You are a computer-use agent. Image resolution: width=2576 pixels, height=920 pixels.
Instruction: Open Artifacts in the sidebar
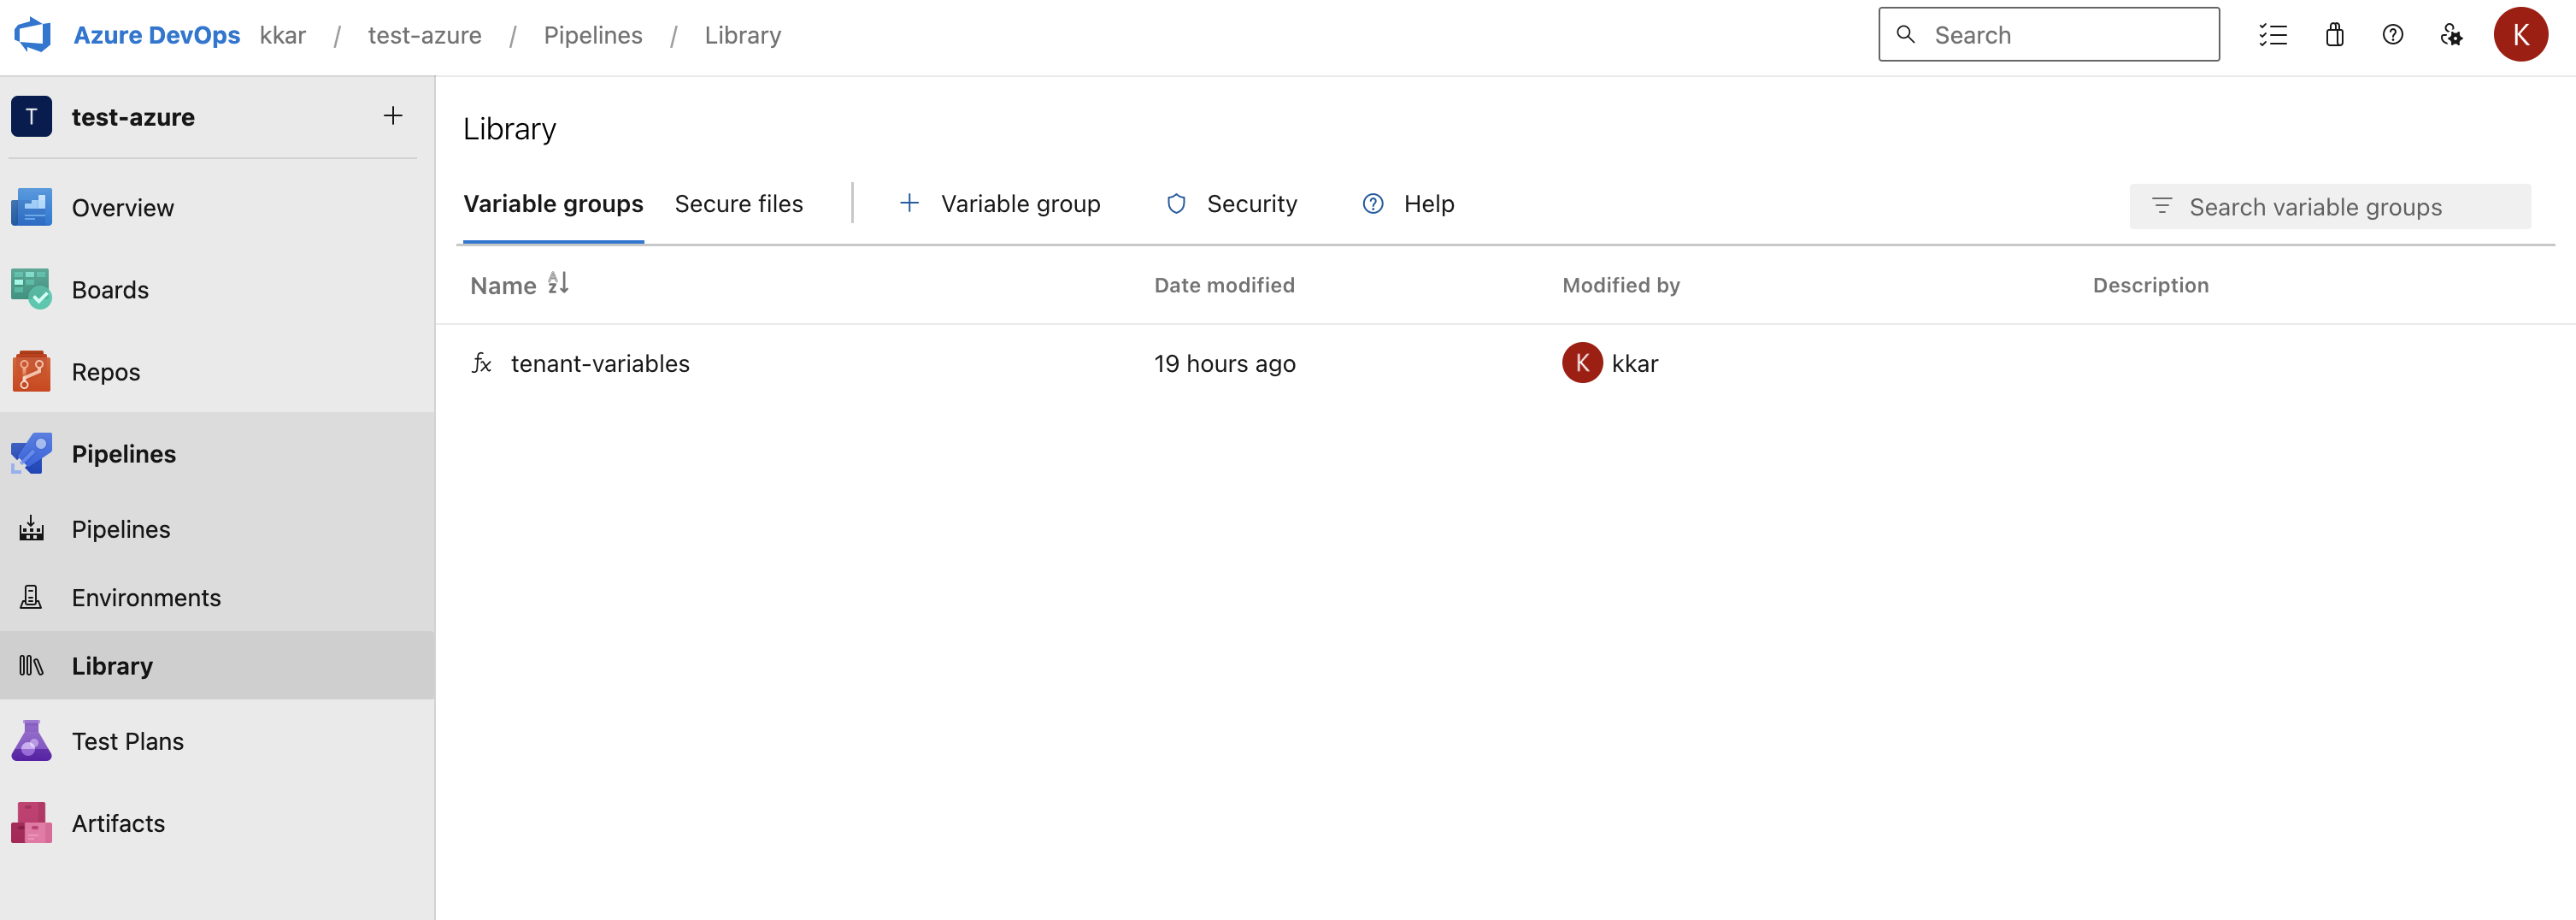point(118,823)
